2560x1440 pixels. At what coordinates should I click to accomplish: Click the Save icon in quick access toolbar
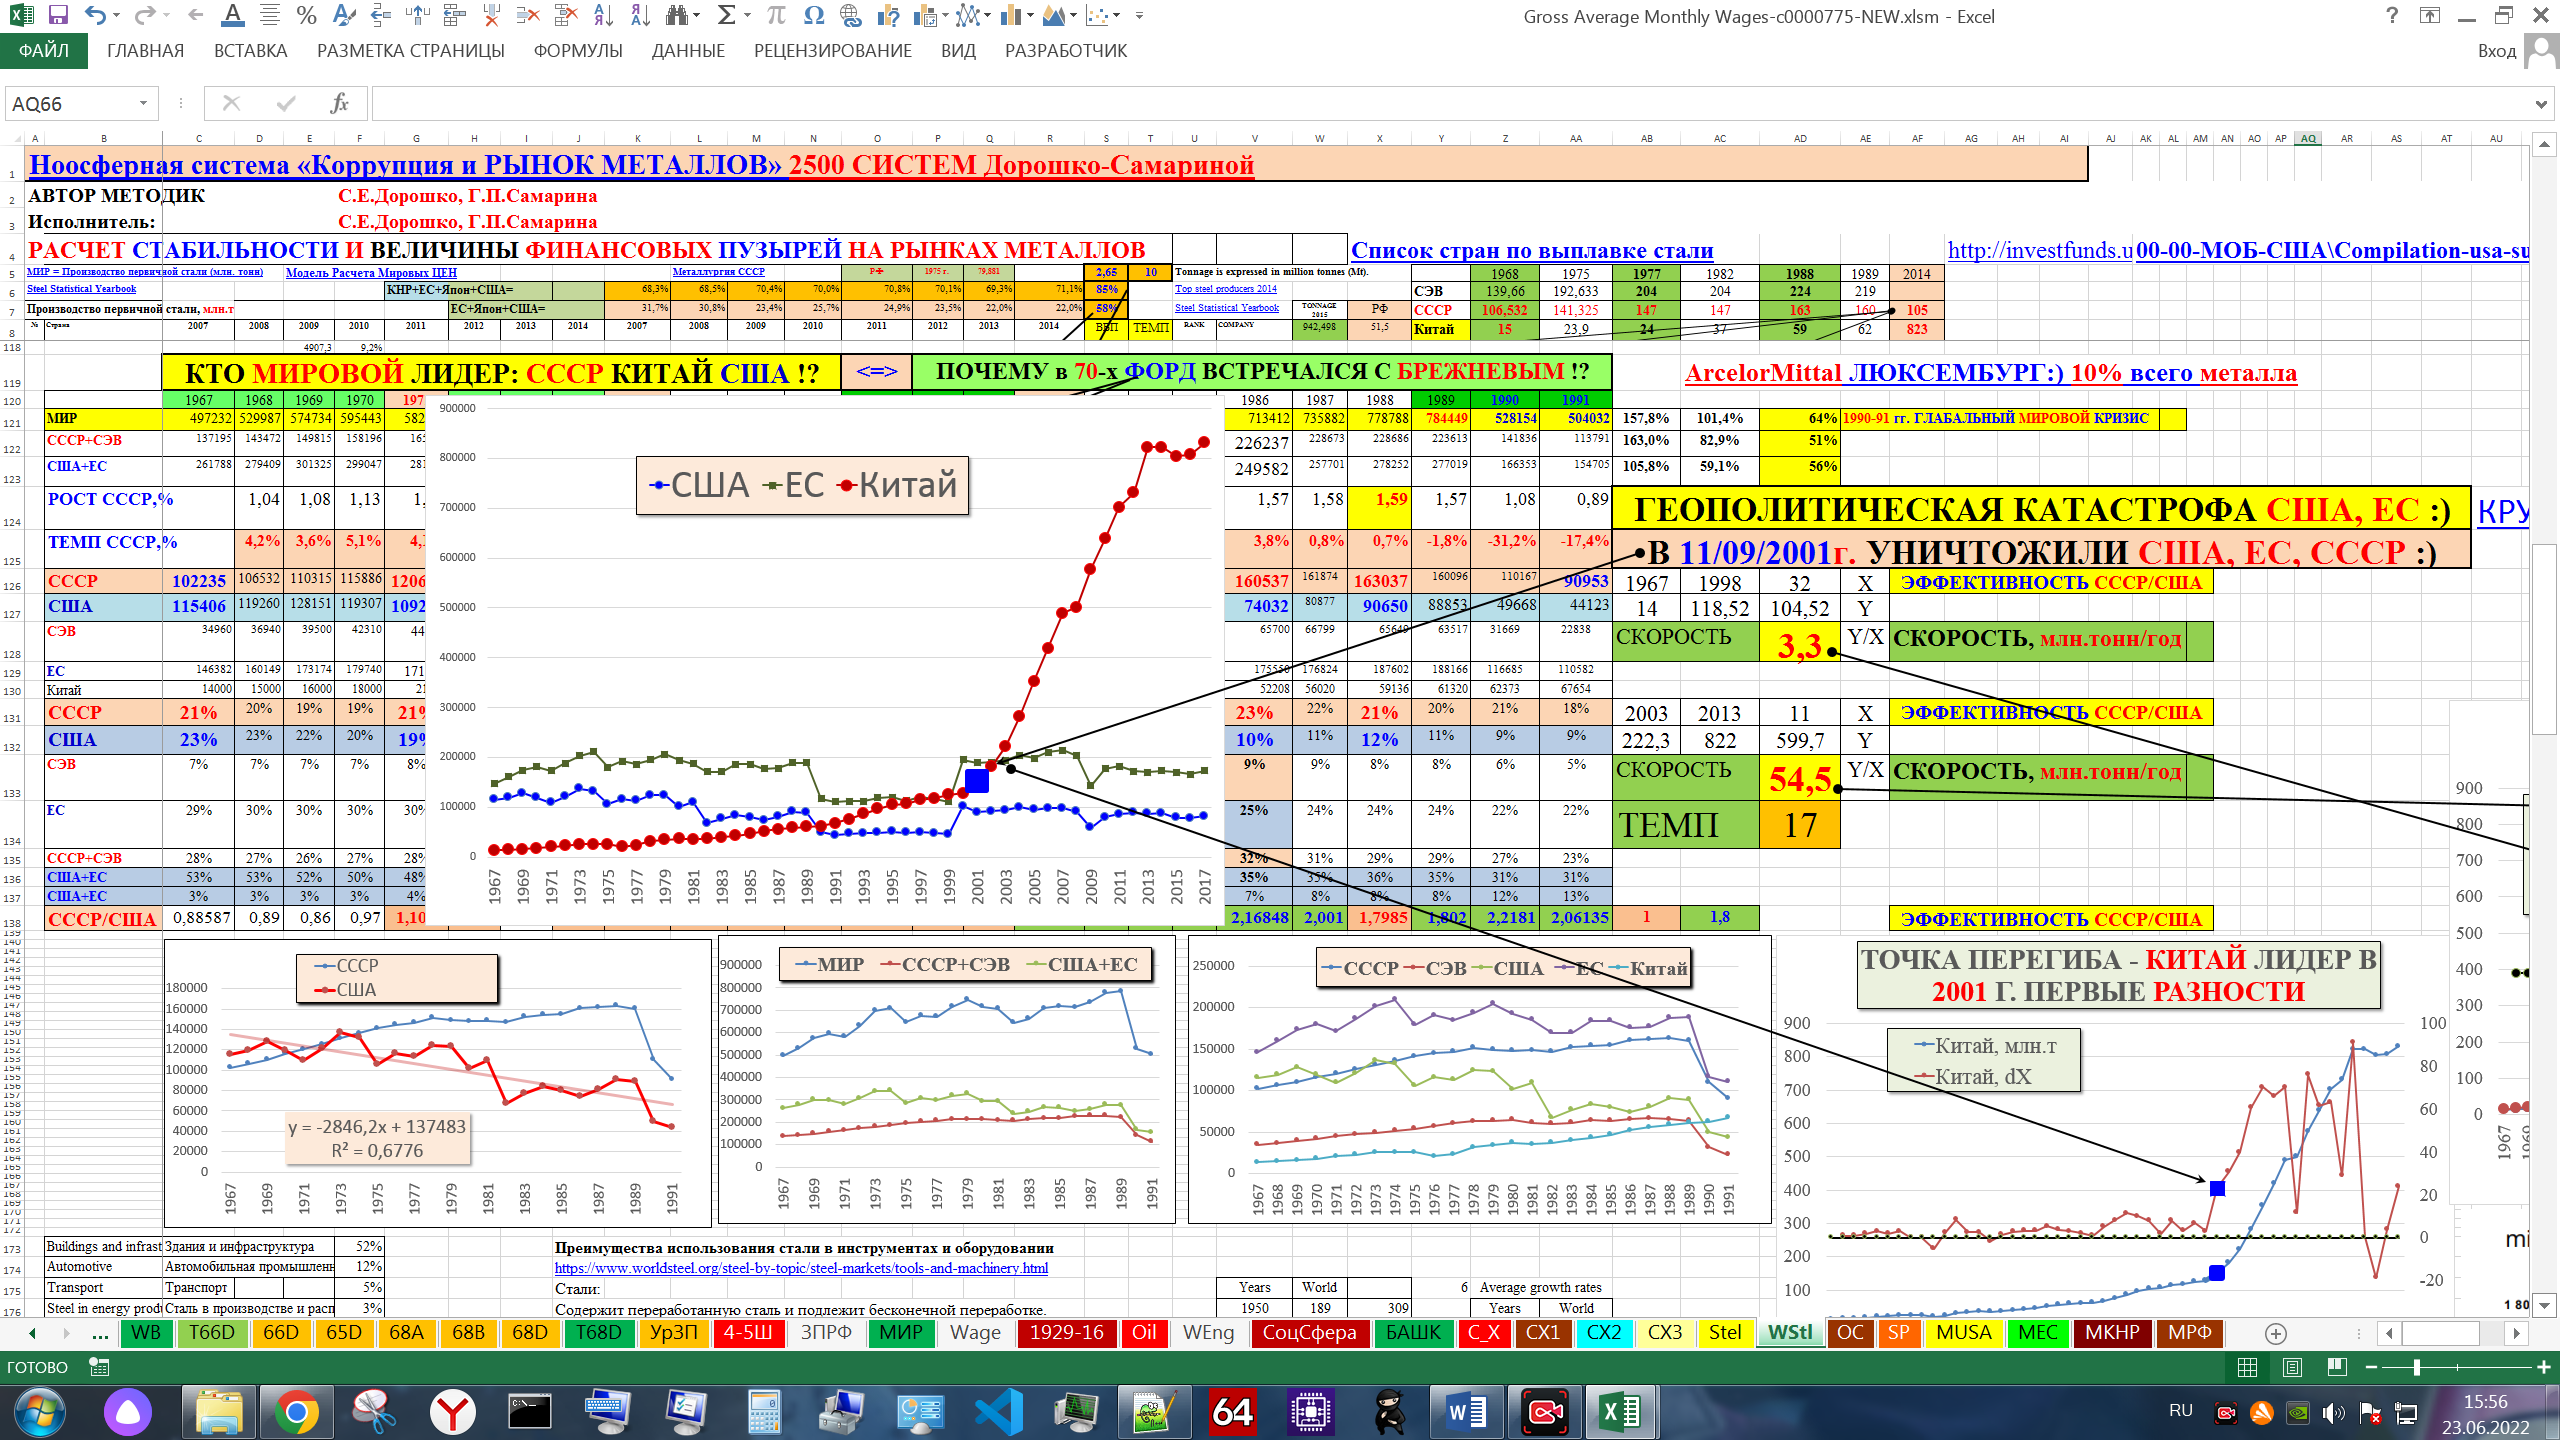[x=58, y=15]
